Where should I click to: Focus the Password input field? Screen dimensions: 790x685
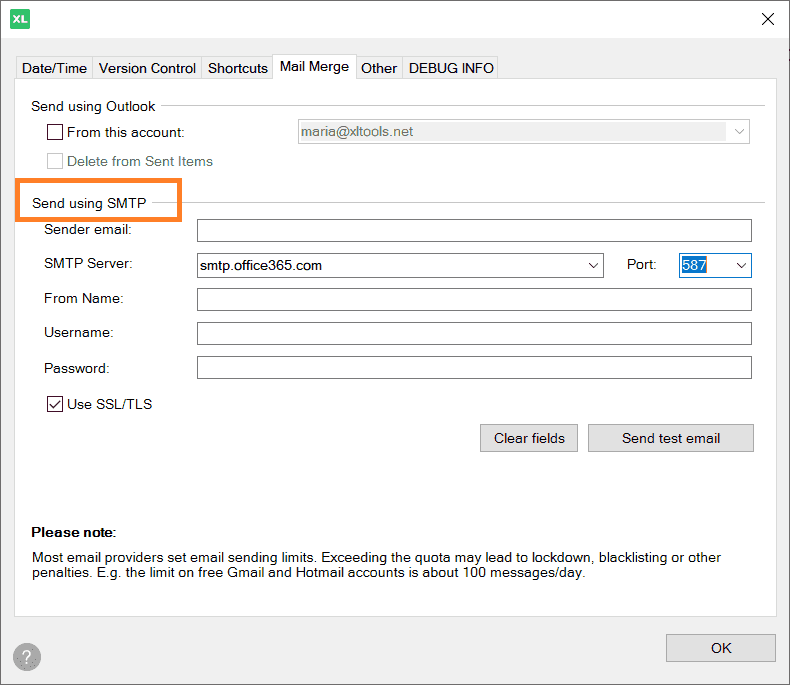point(474,368)
